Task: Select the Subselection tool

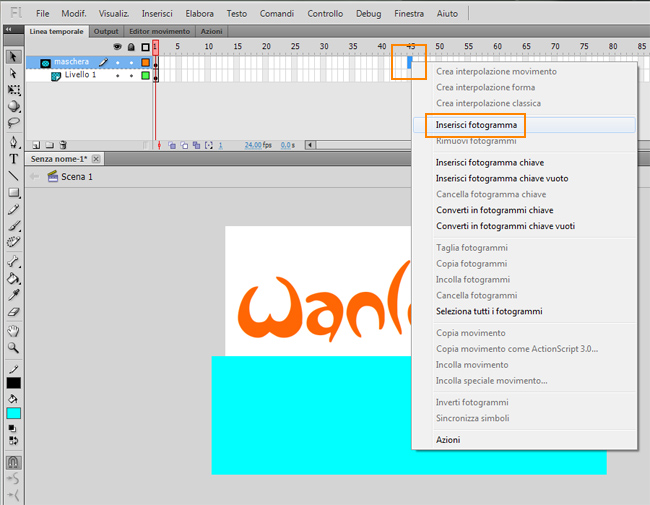Action: (x=13, y=73)
